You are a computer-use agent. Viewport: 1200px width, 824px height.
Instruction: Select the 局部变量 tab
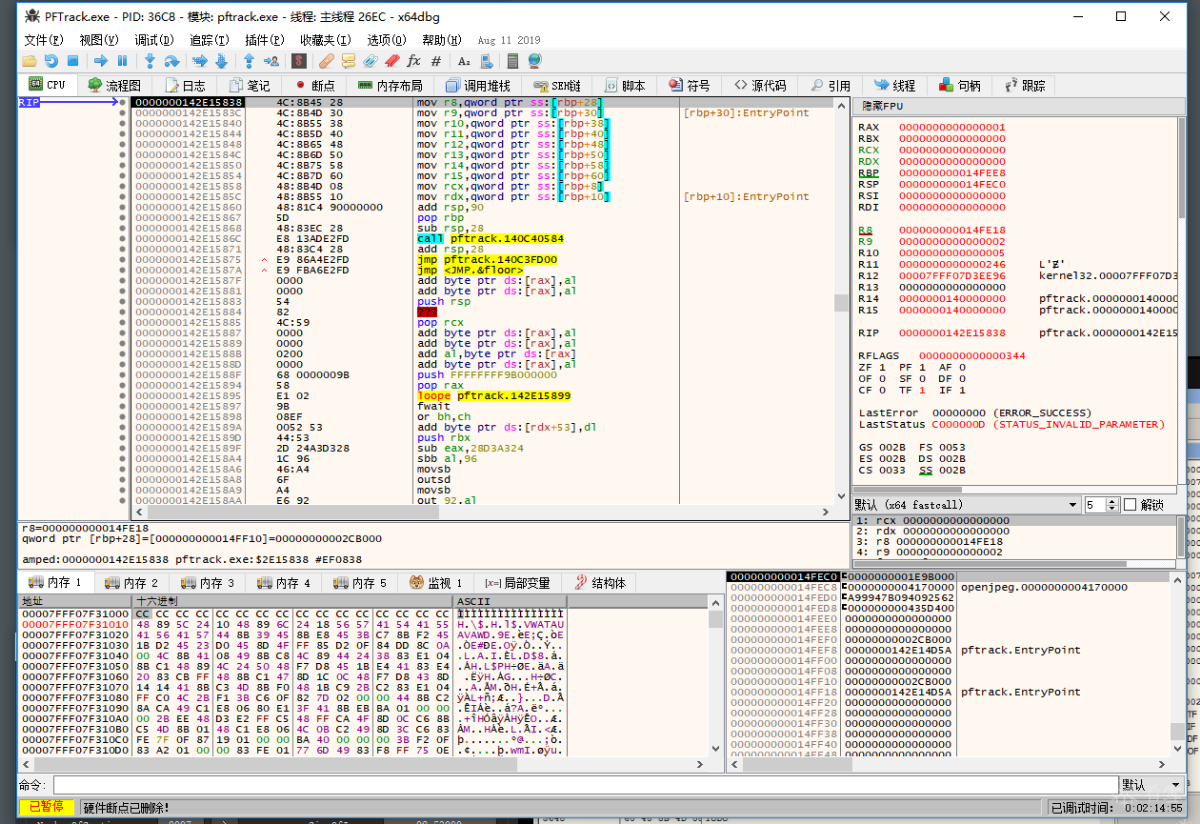click(x=518, y=583)
